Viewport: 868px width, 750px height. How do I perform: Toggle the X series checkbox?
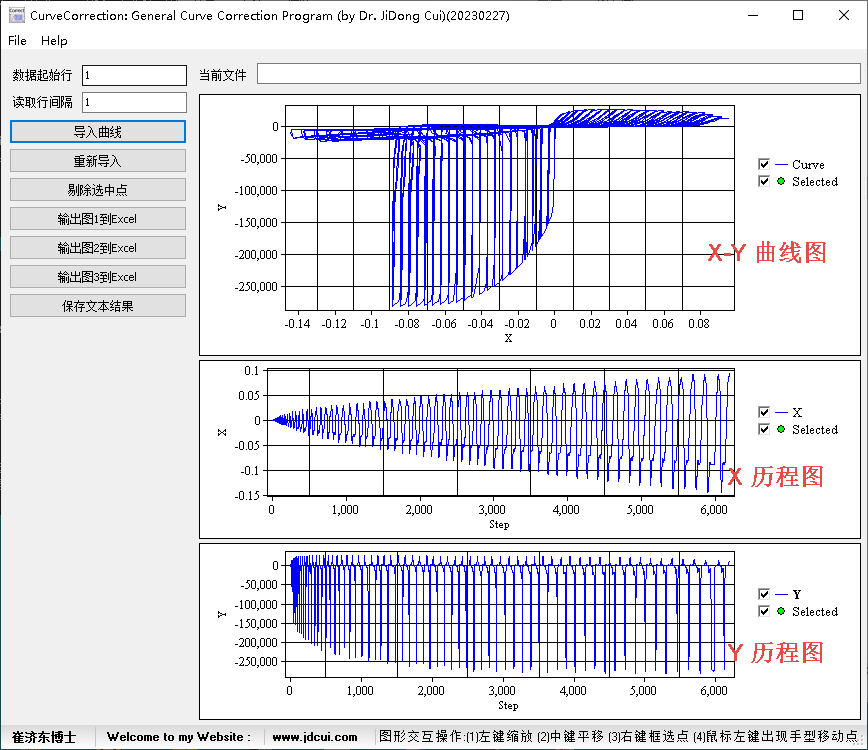click(764, 412)
